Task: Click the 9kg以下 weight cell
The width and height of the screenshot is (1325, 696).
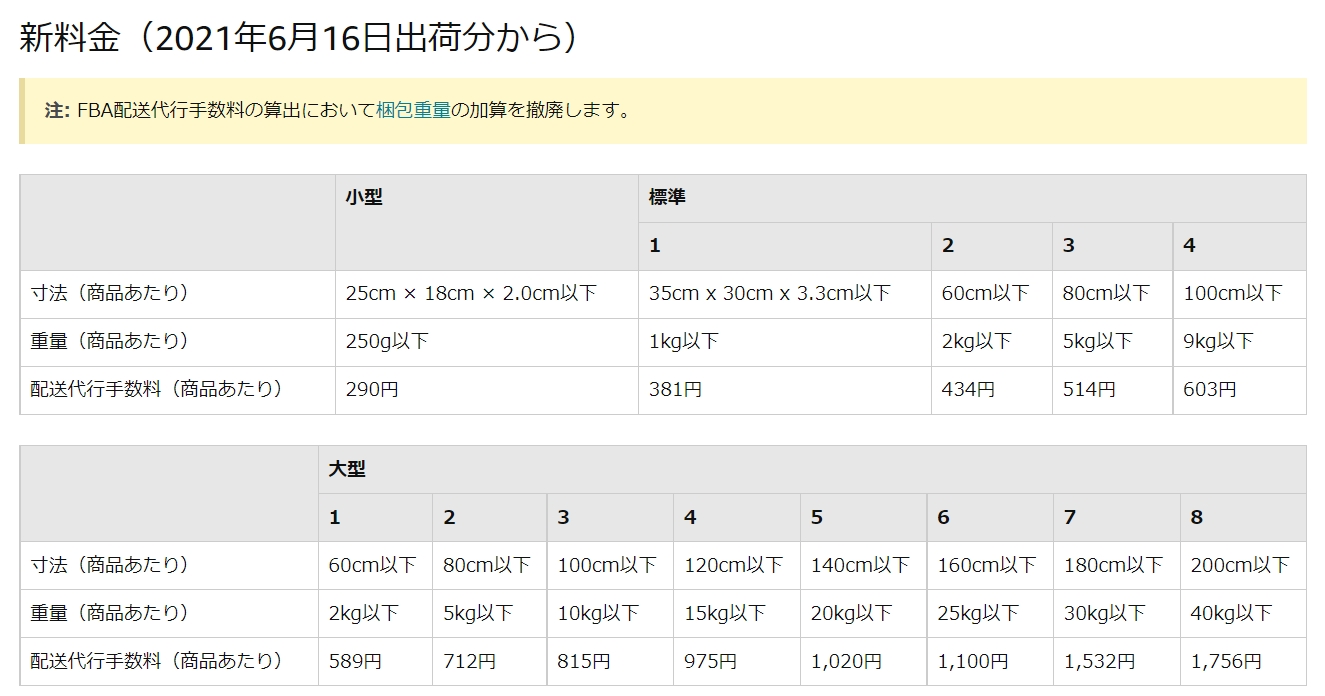Action: 1218,342
